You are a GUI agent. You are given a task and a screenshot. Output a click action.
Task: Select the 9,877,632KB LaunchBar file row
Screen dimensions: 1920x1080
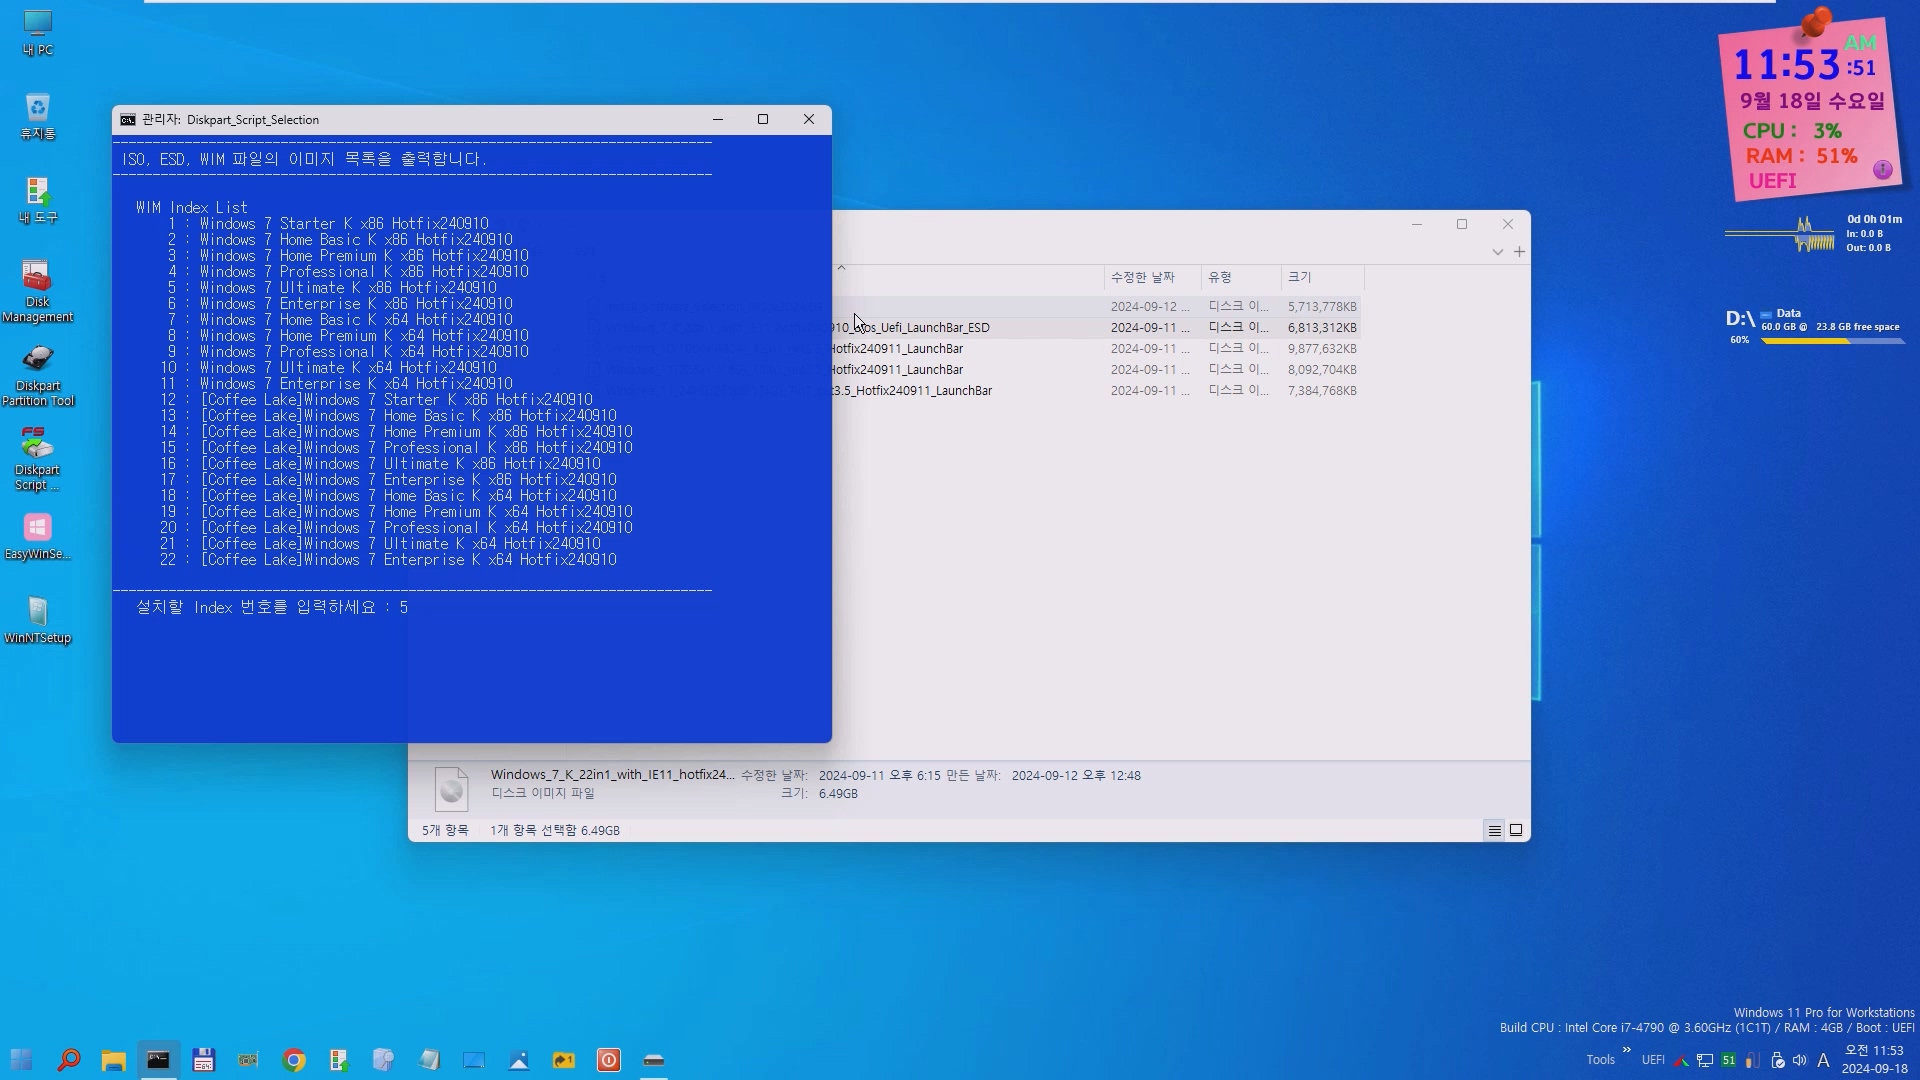click(x=1100, y=348)
